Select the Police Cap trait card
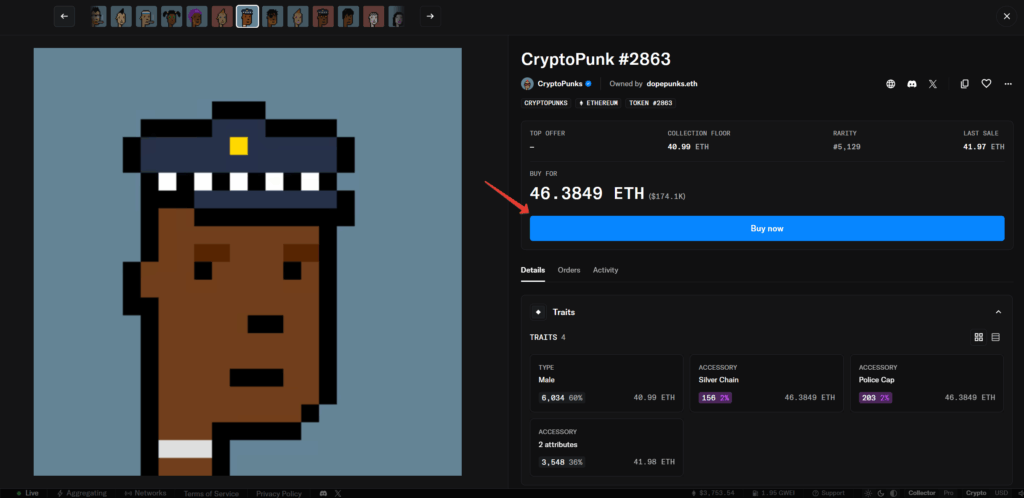 [x=926, y=383]
